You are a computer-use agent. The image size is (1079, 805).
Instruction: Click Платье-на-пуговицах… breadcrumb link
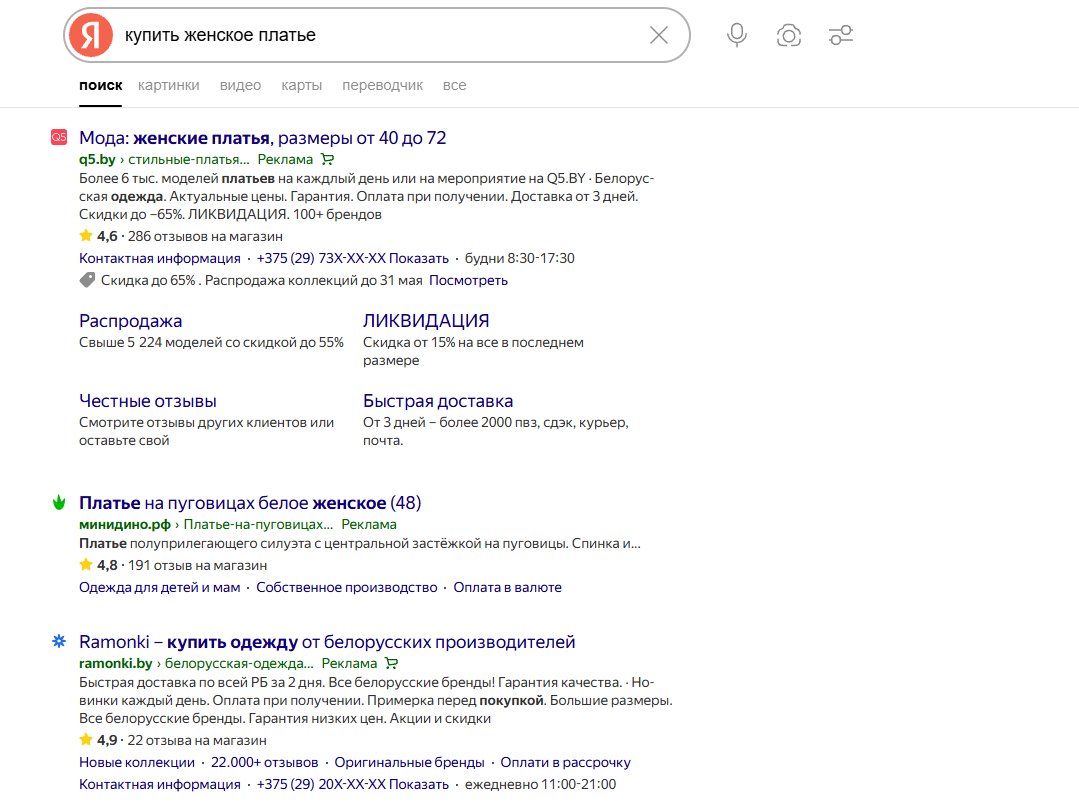coord(258,524)
